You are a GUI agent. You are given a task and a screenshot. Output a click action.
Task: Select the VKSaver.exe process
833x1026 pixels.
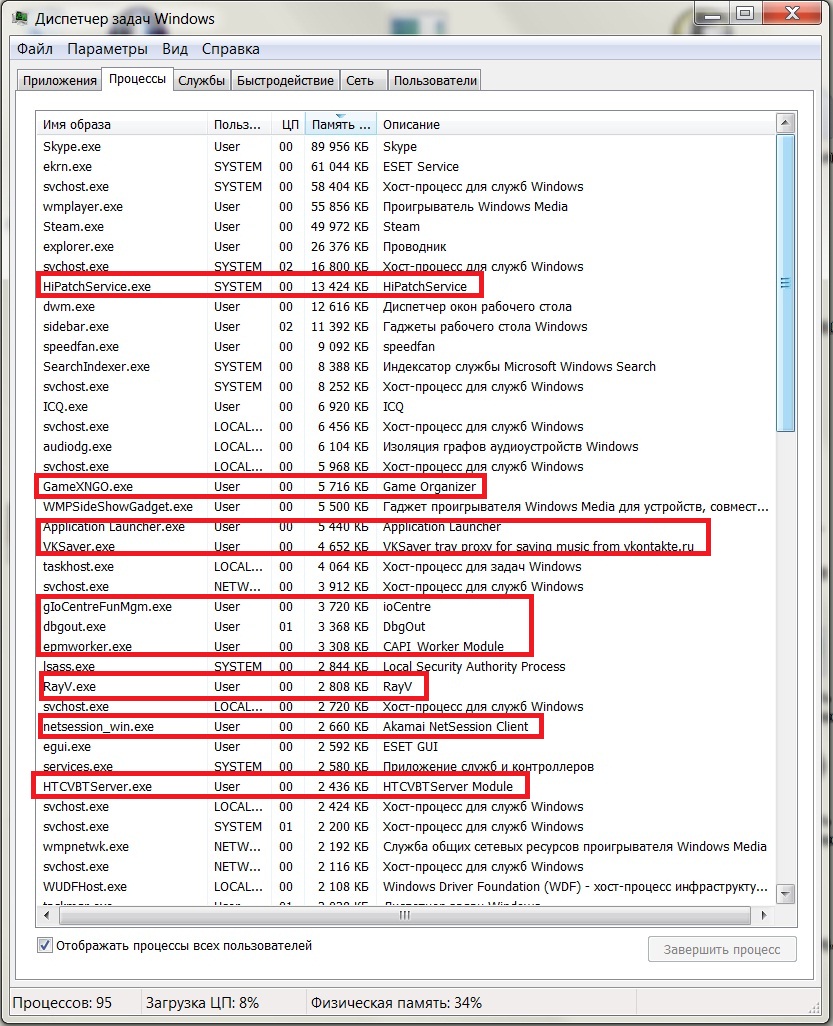[406, 547]
